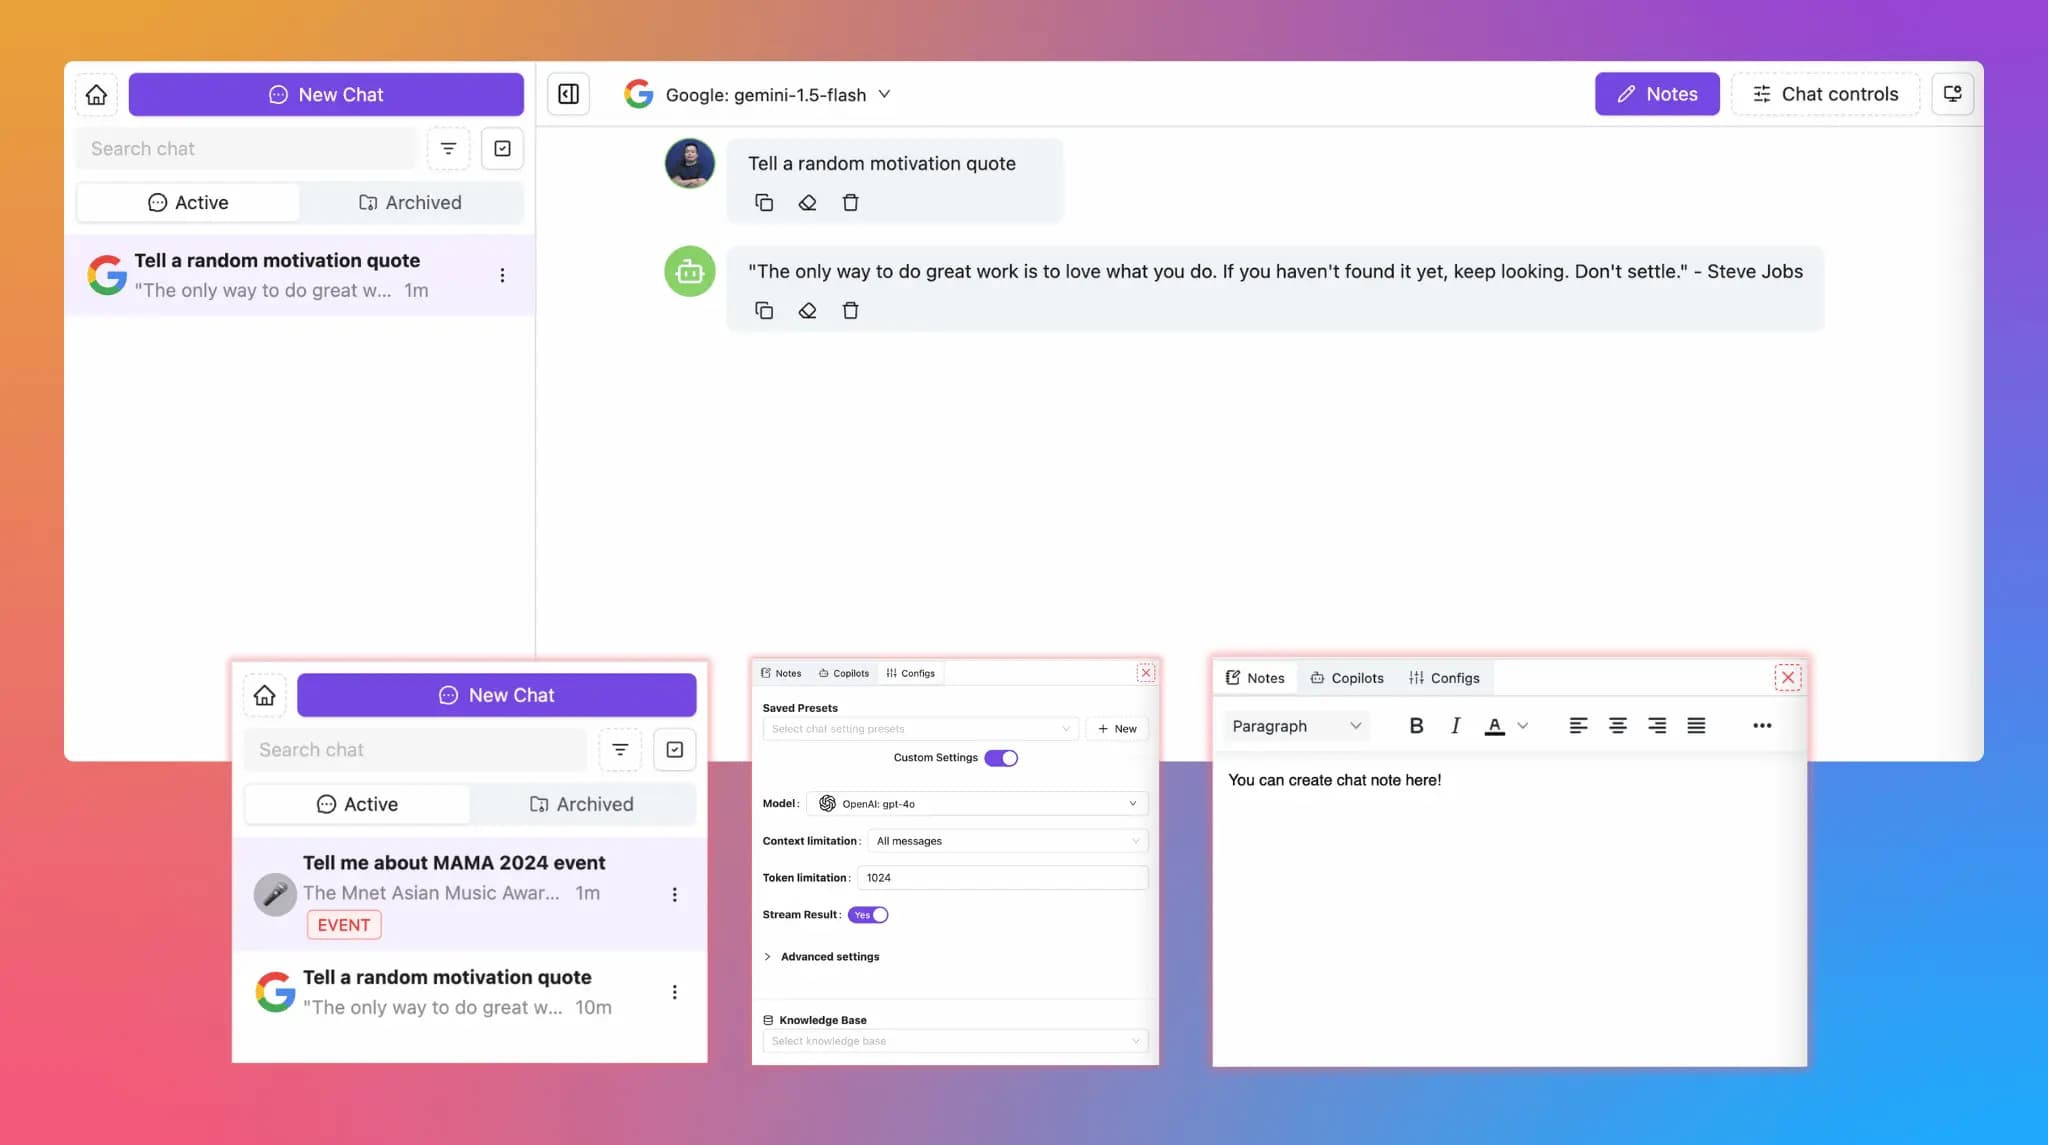Click the plus New preset button
Image resolution: width=2048 pixels, height=1145 pixels.
point(1117,729)
